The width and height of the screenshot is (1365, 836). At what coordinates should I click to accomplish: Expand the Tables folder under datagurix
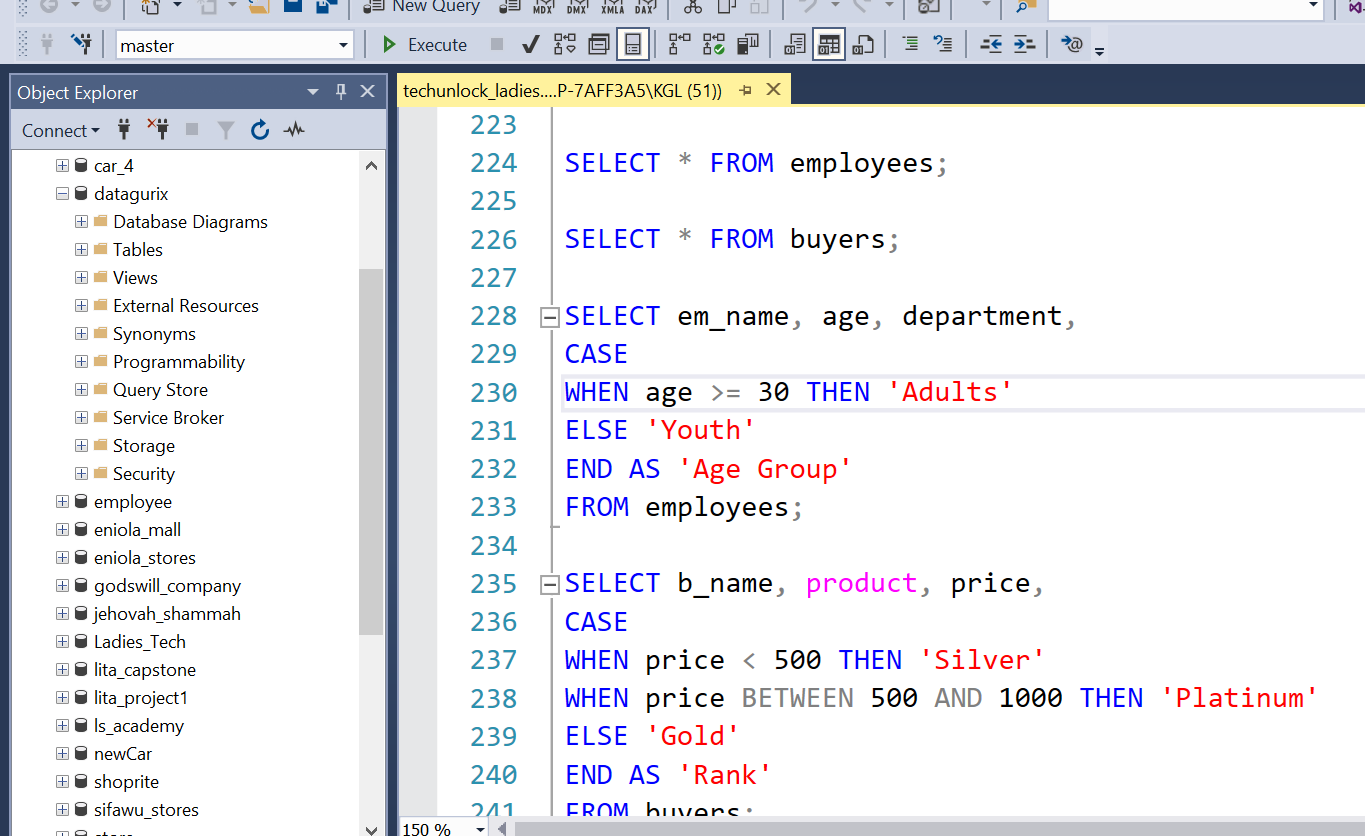click(82, 250)
